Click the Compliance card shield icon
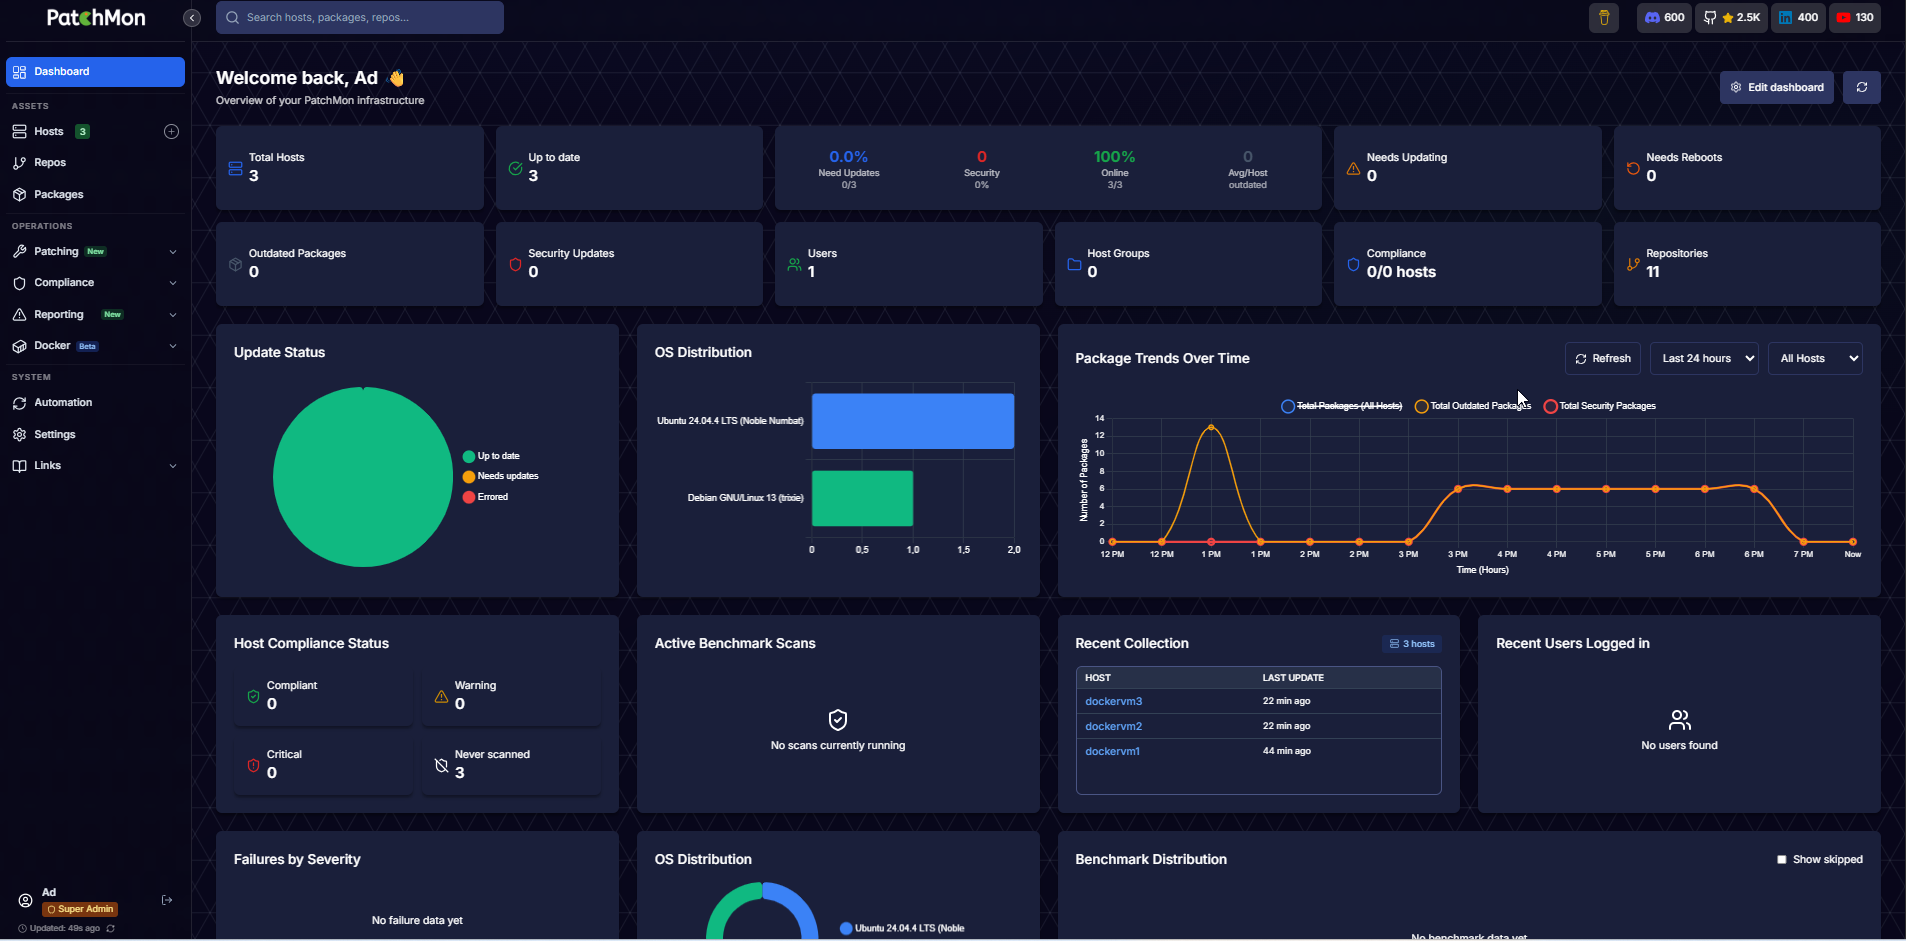The height and width of the screenshot is (941, 1906). pos(1353,264)
